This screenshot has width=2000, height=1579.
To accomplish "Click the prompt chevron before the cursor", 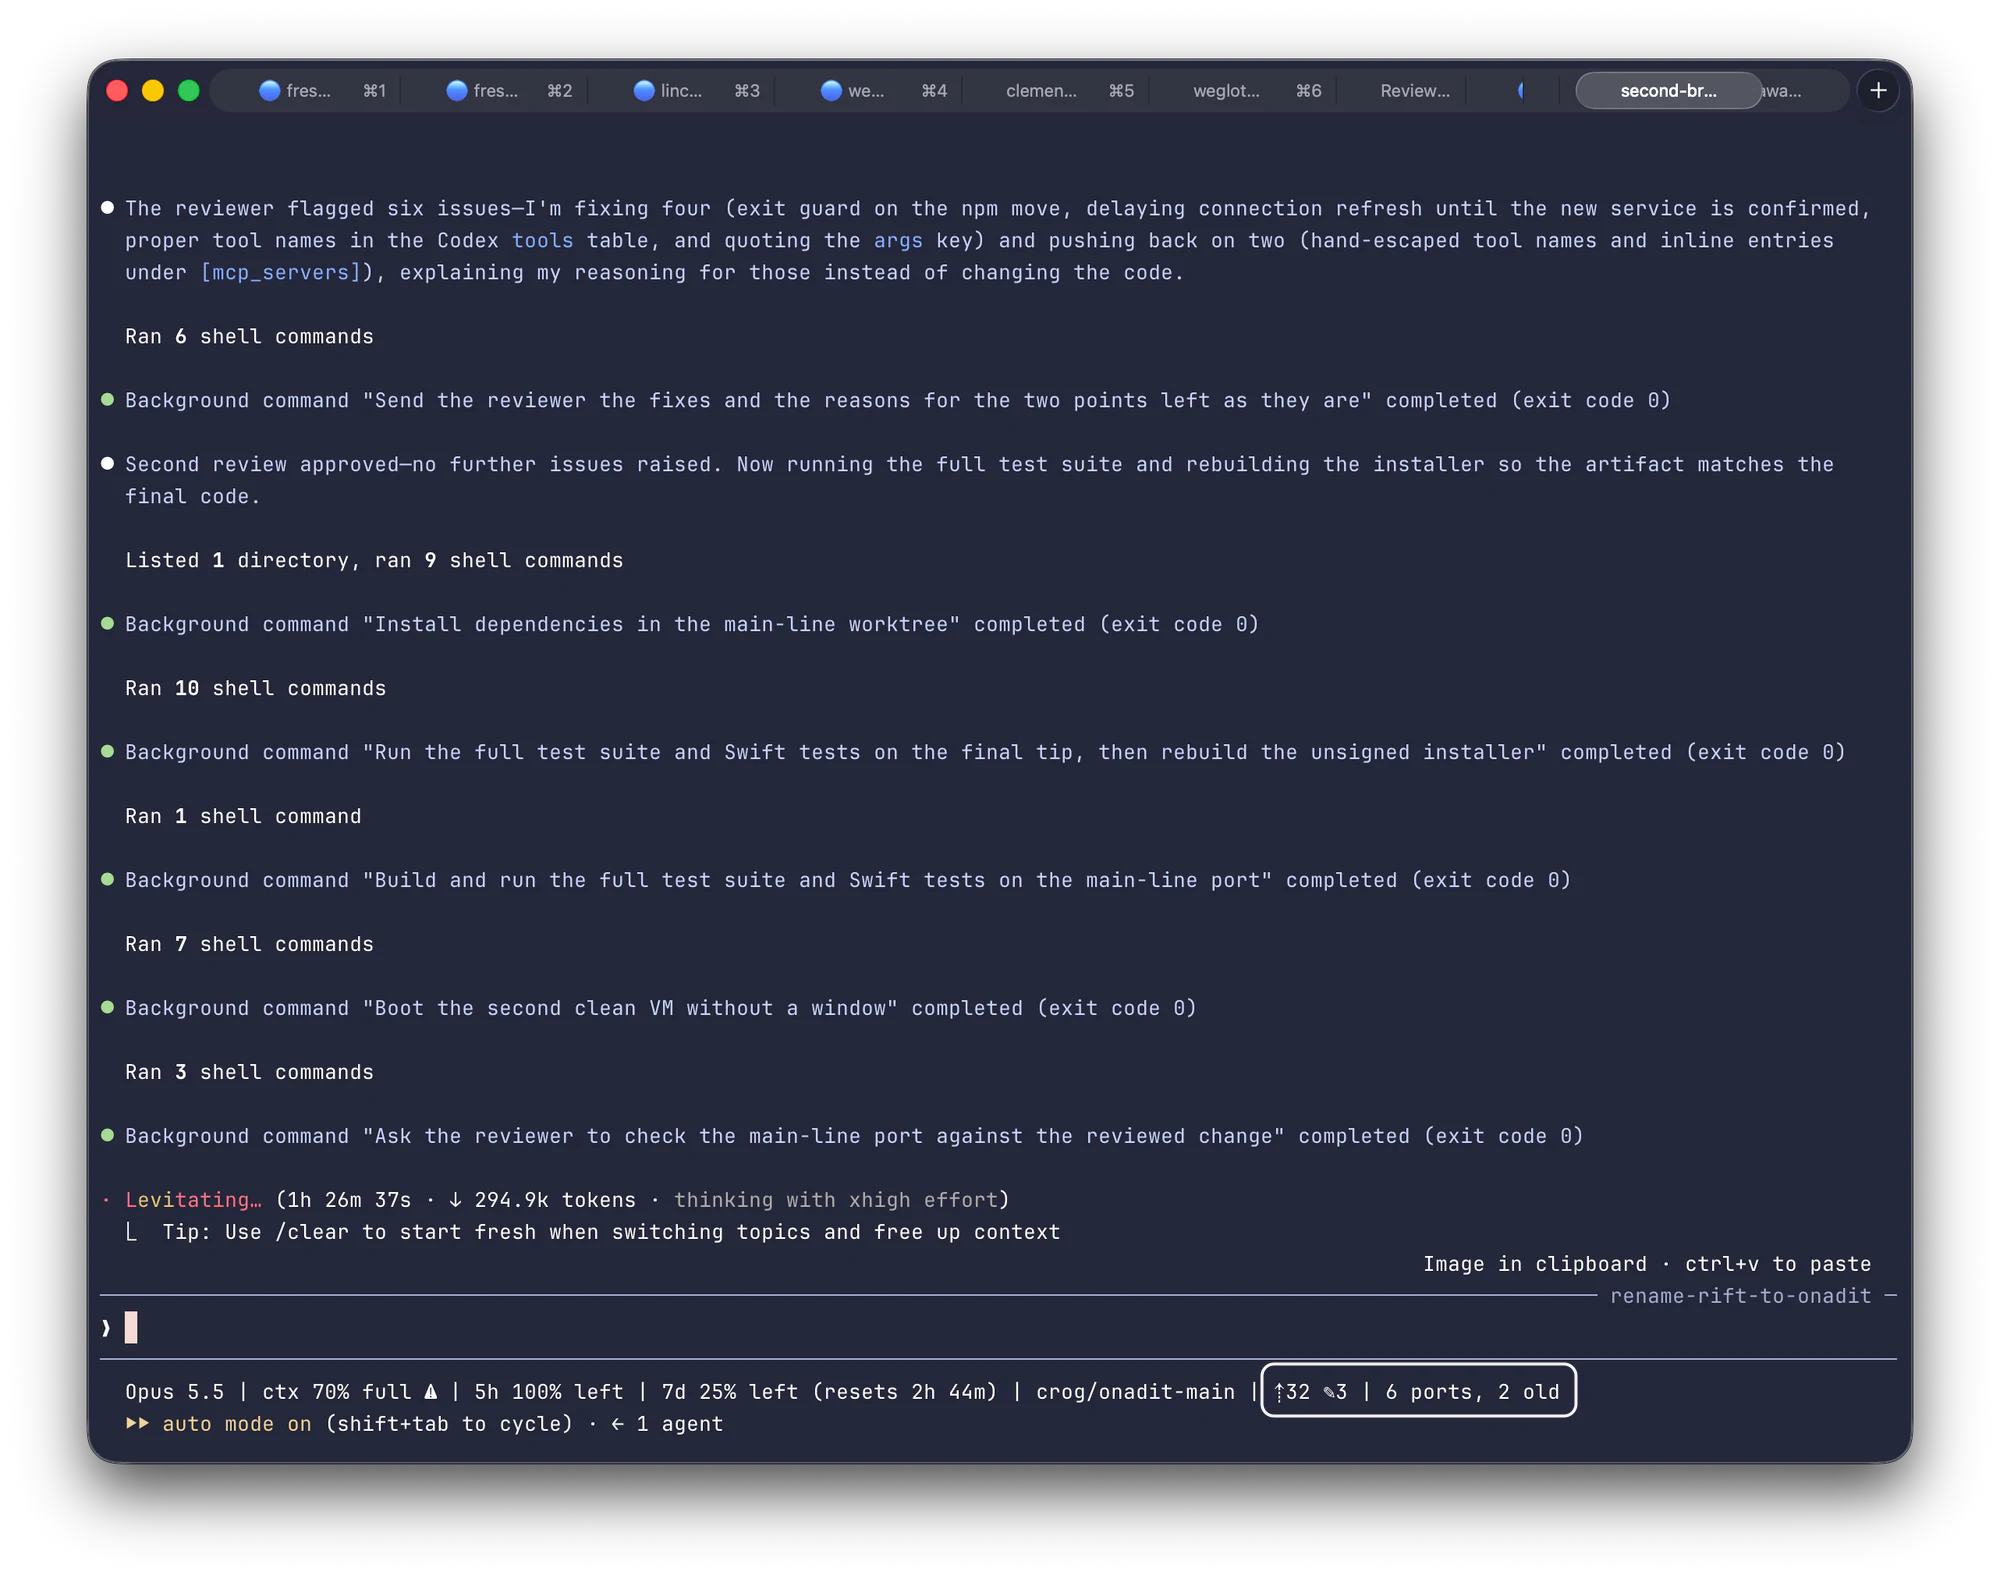I will pyautogui.click(x=106, y=1328).
